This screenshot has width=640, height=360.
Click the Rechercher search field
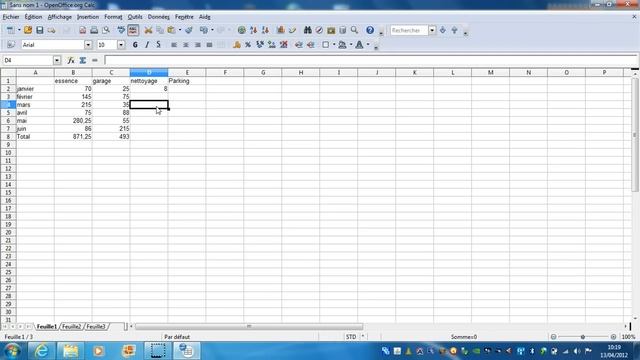coord(409,30)
